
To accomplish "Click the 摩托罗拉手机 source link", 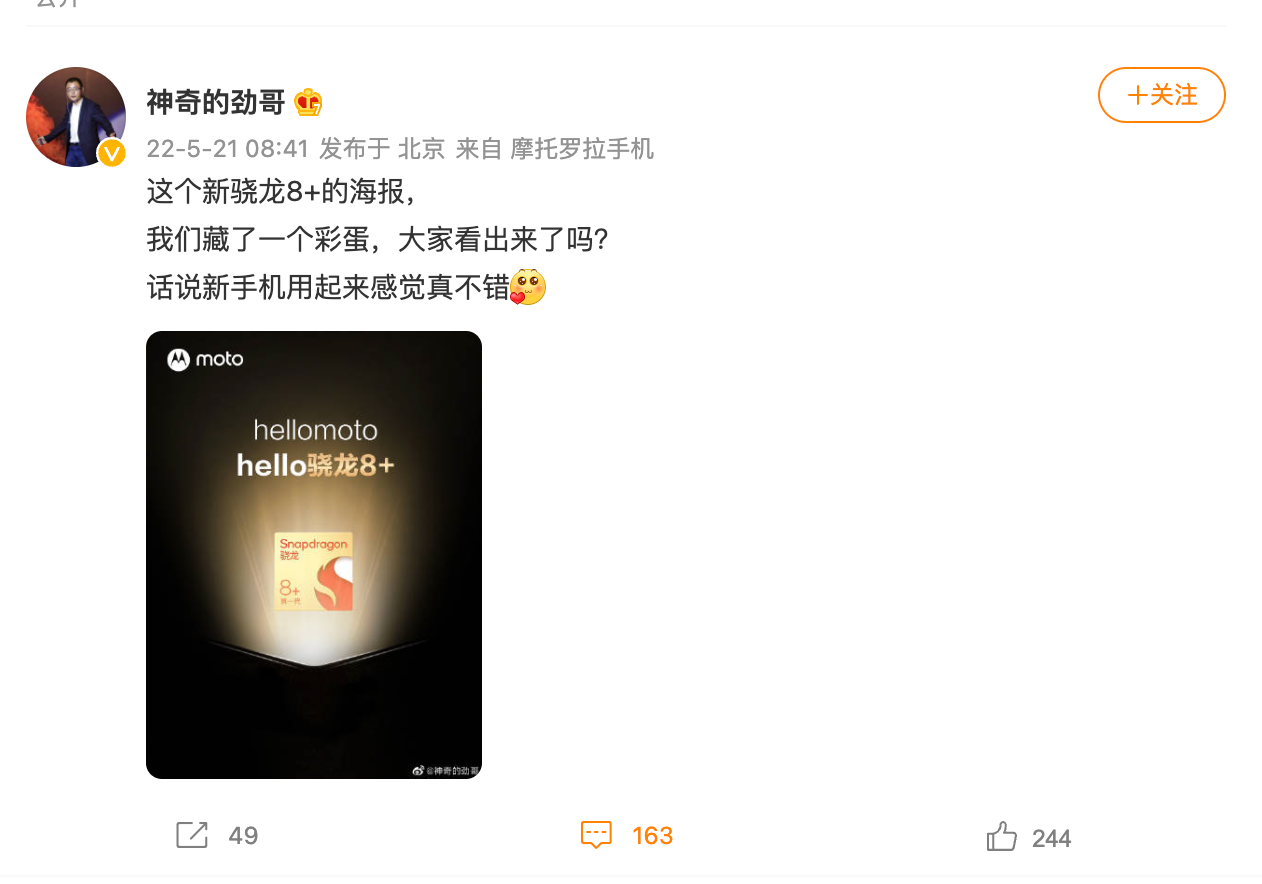I will (582, 149).
